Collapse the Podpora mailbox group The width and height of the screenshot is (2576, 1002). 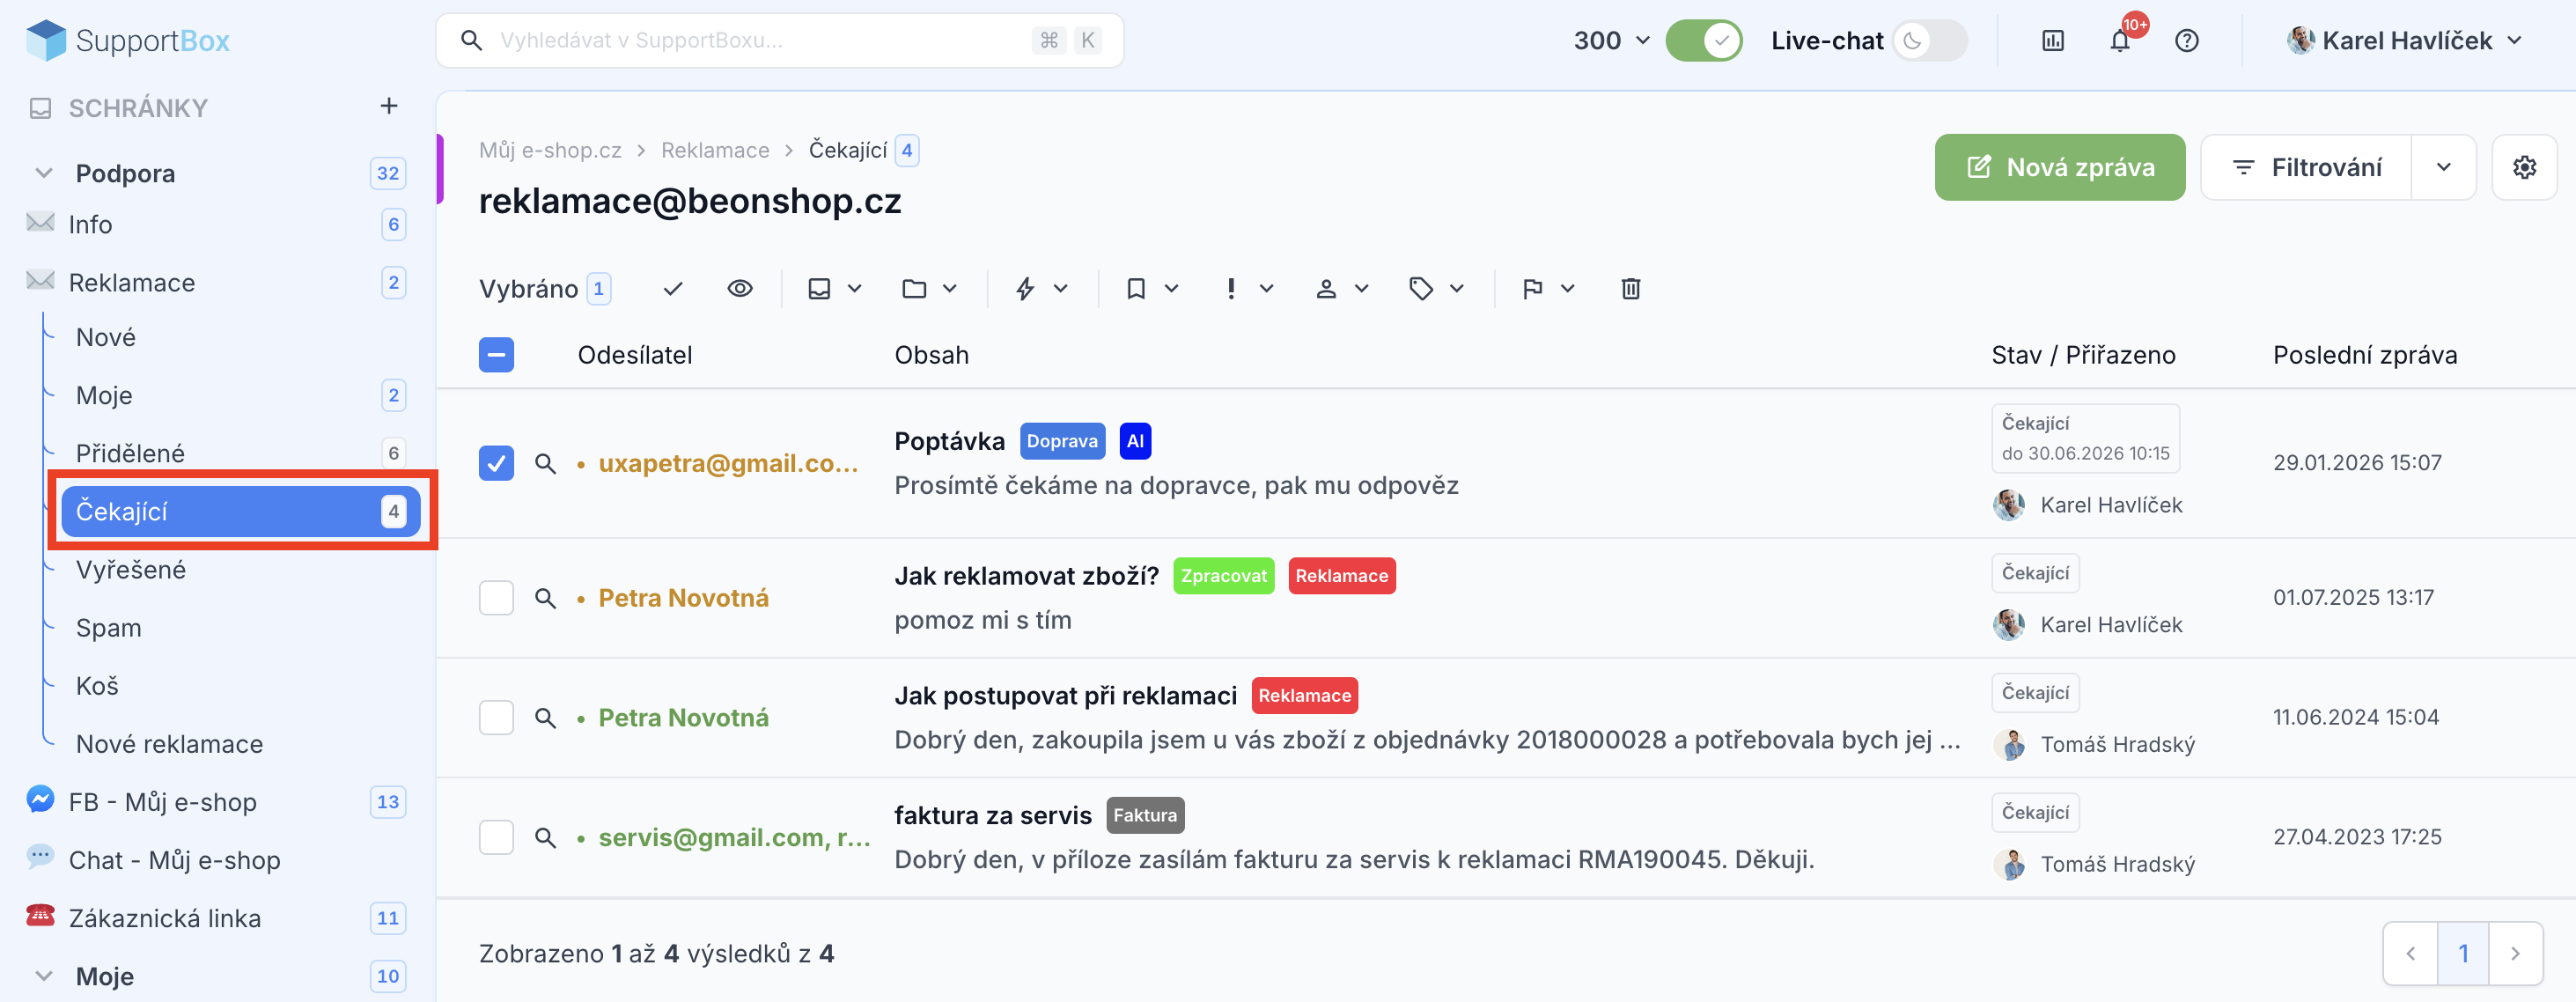[44, 173]
